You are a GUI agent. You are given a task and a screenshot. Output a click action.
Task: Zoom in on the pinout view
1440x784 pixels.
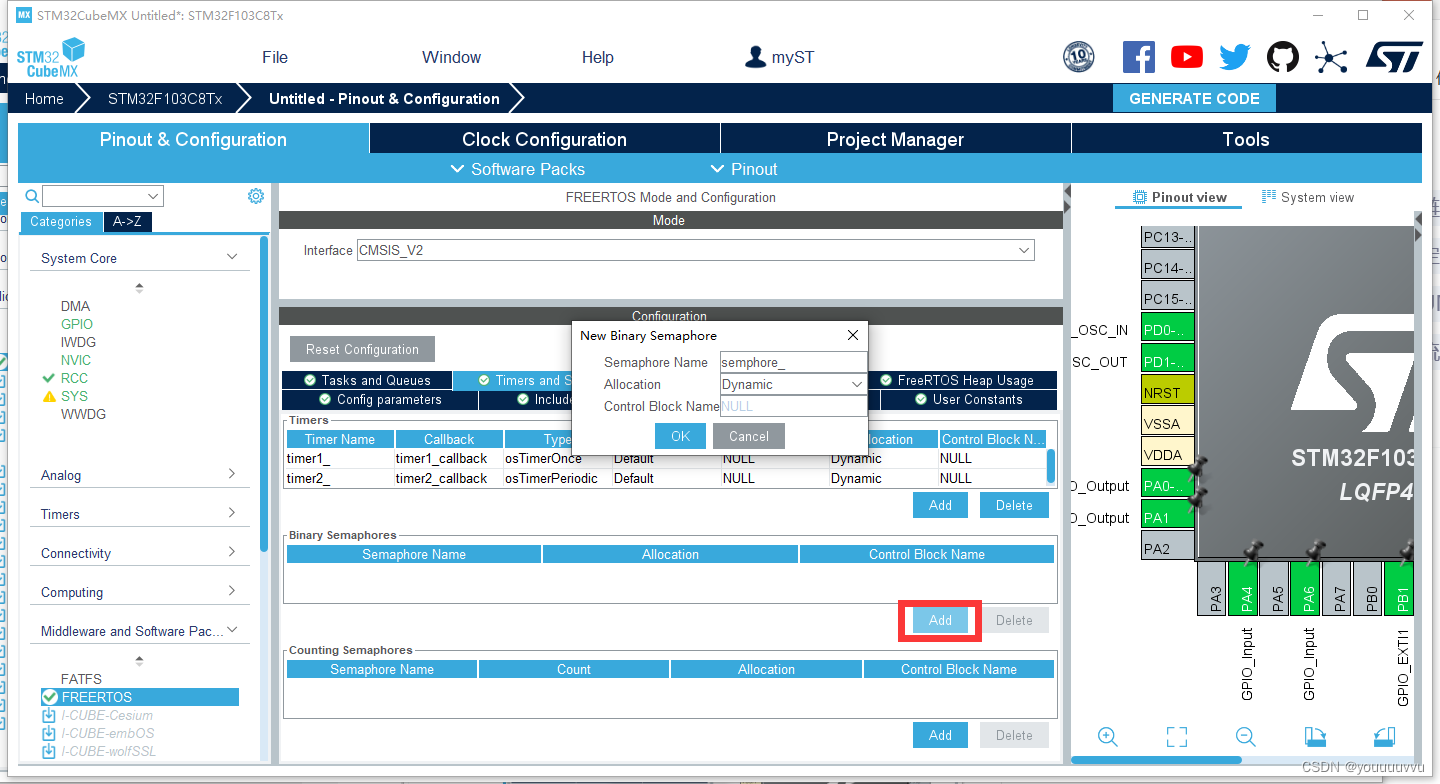[1107, 737]
